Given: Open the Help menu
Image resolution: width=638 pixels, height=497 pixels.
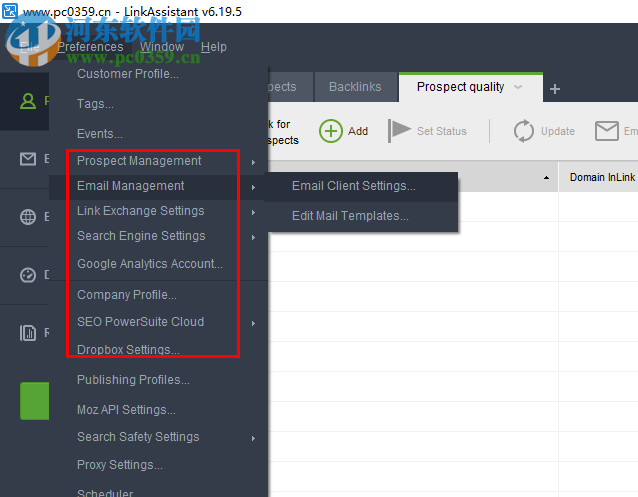Looking at the screenshot, I should coord(214,47).
